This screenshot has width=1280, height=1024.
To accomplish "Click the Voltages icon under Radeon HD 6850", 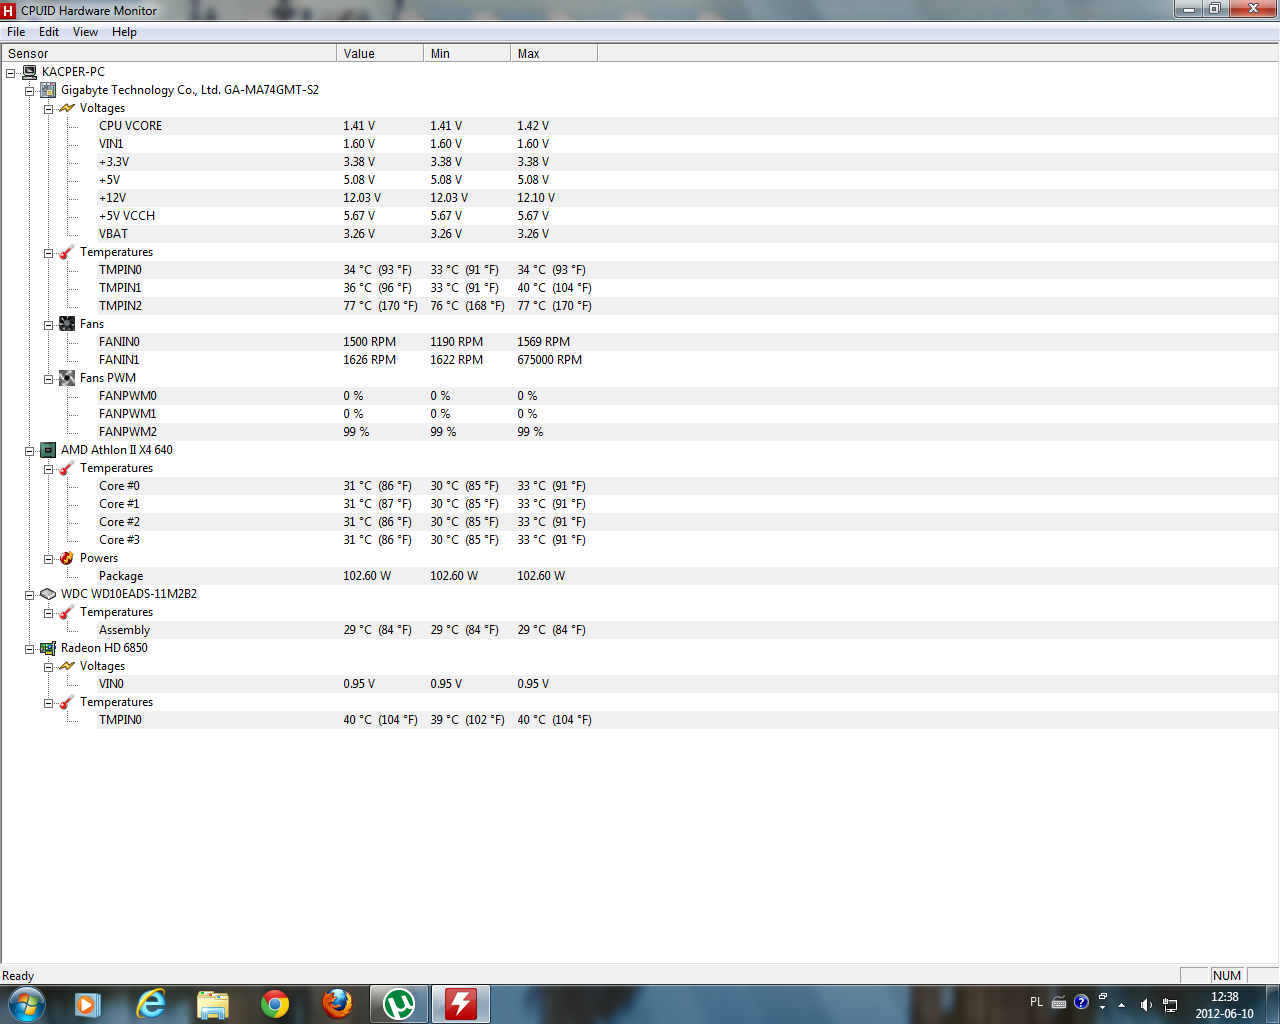I will tap(67, 666).
